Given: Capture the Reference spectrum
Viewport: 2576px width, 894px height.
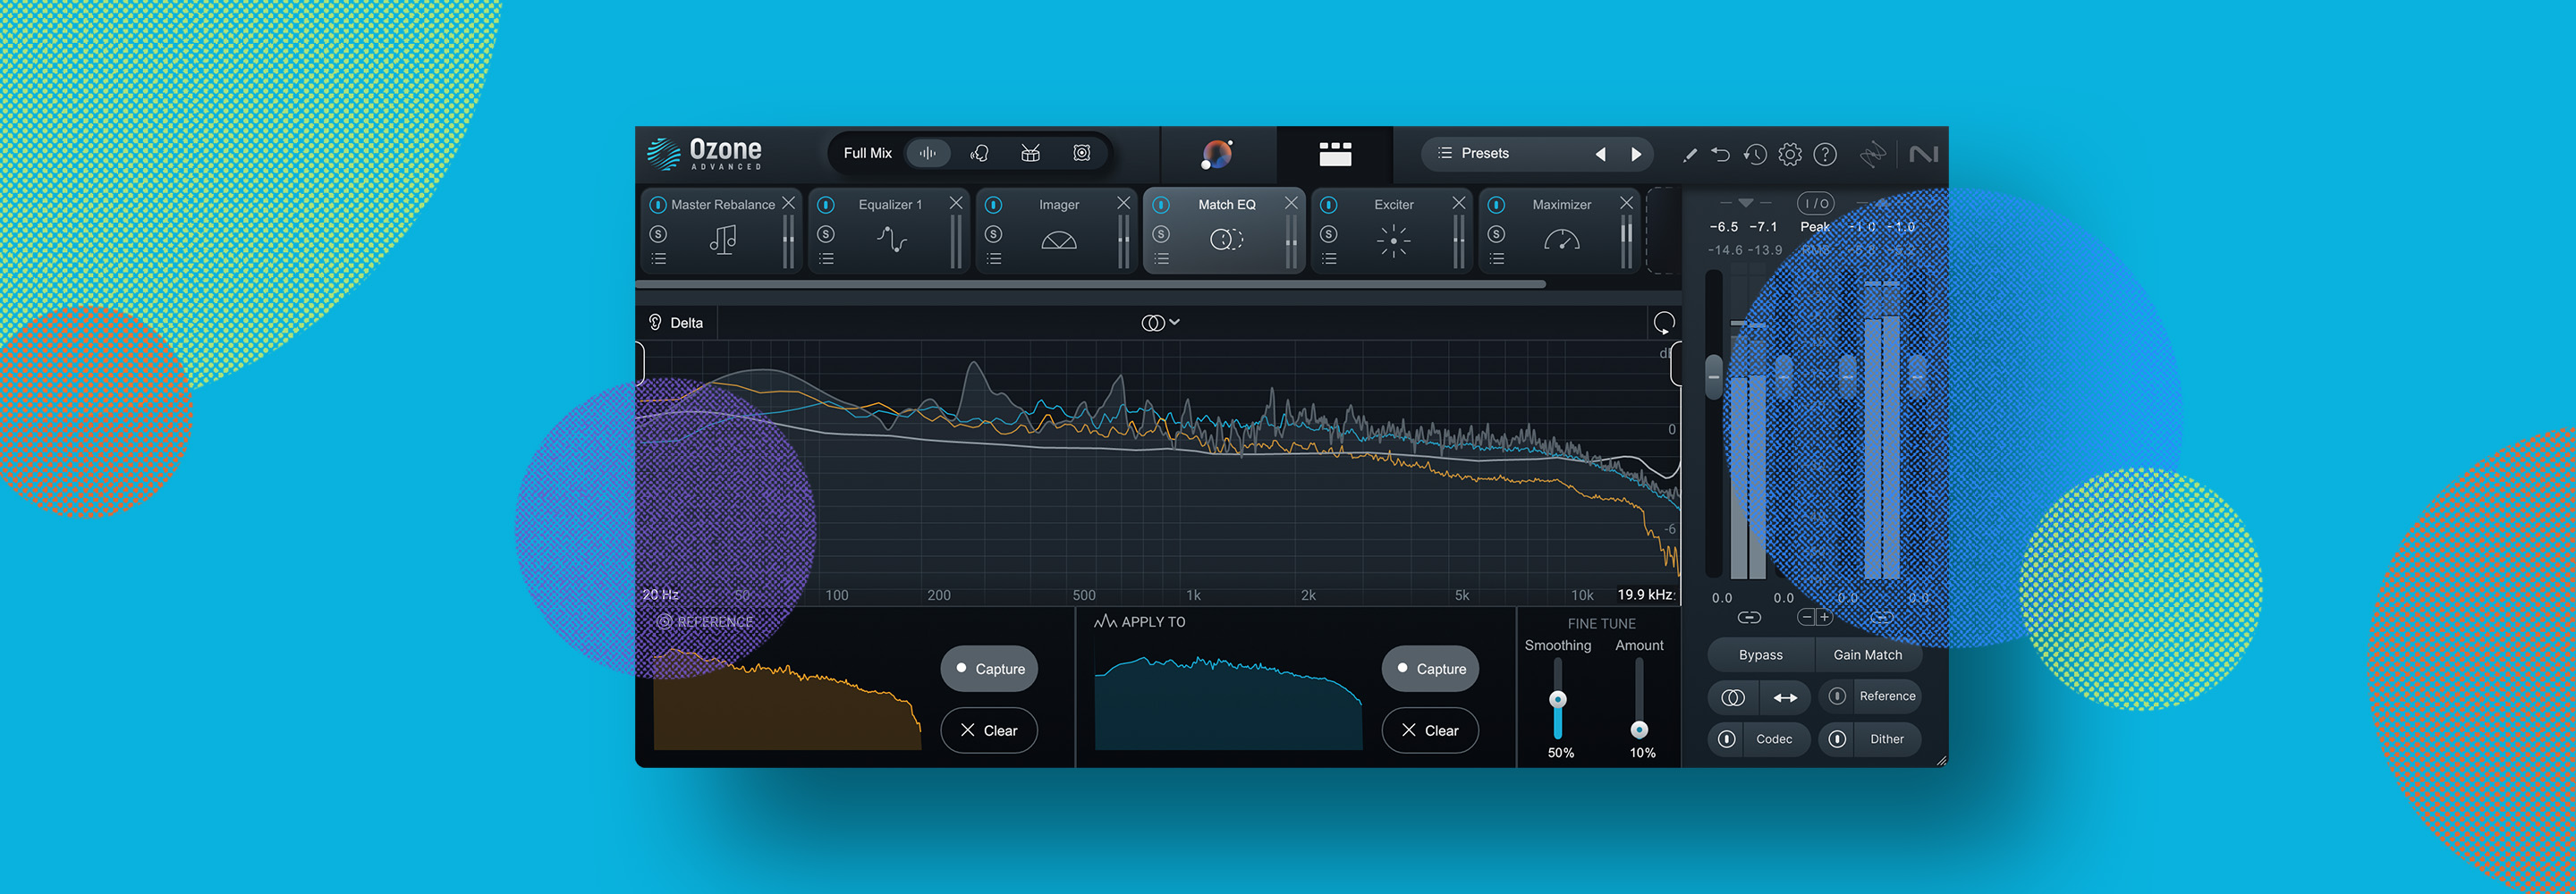Looking at the screenshot, I should point(989,669).
